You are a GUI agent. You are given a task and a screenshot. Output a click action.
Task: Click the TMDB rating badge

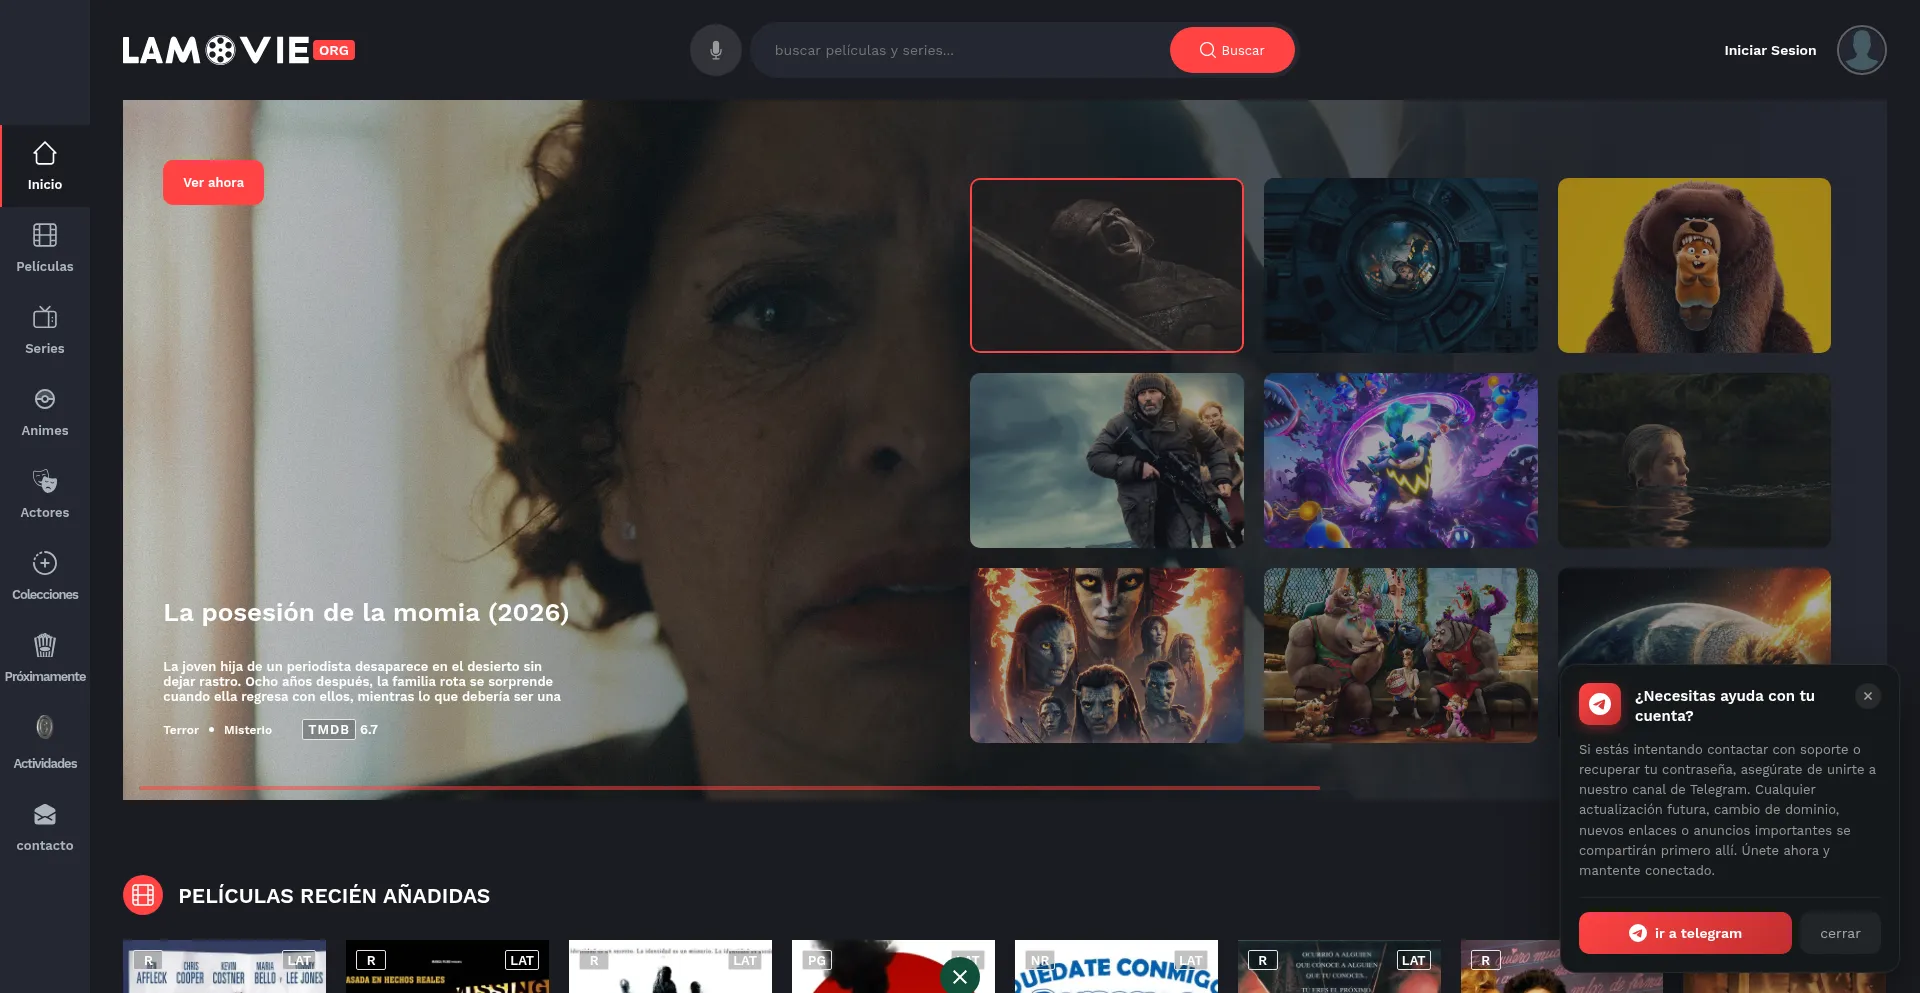tap(329, 729)
